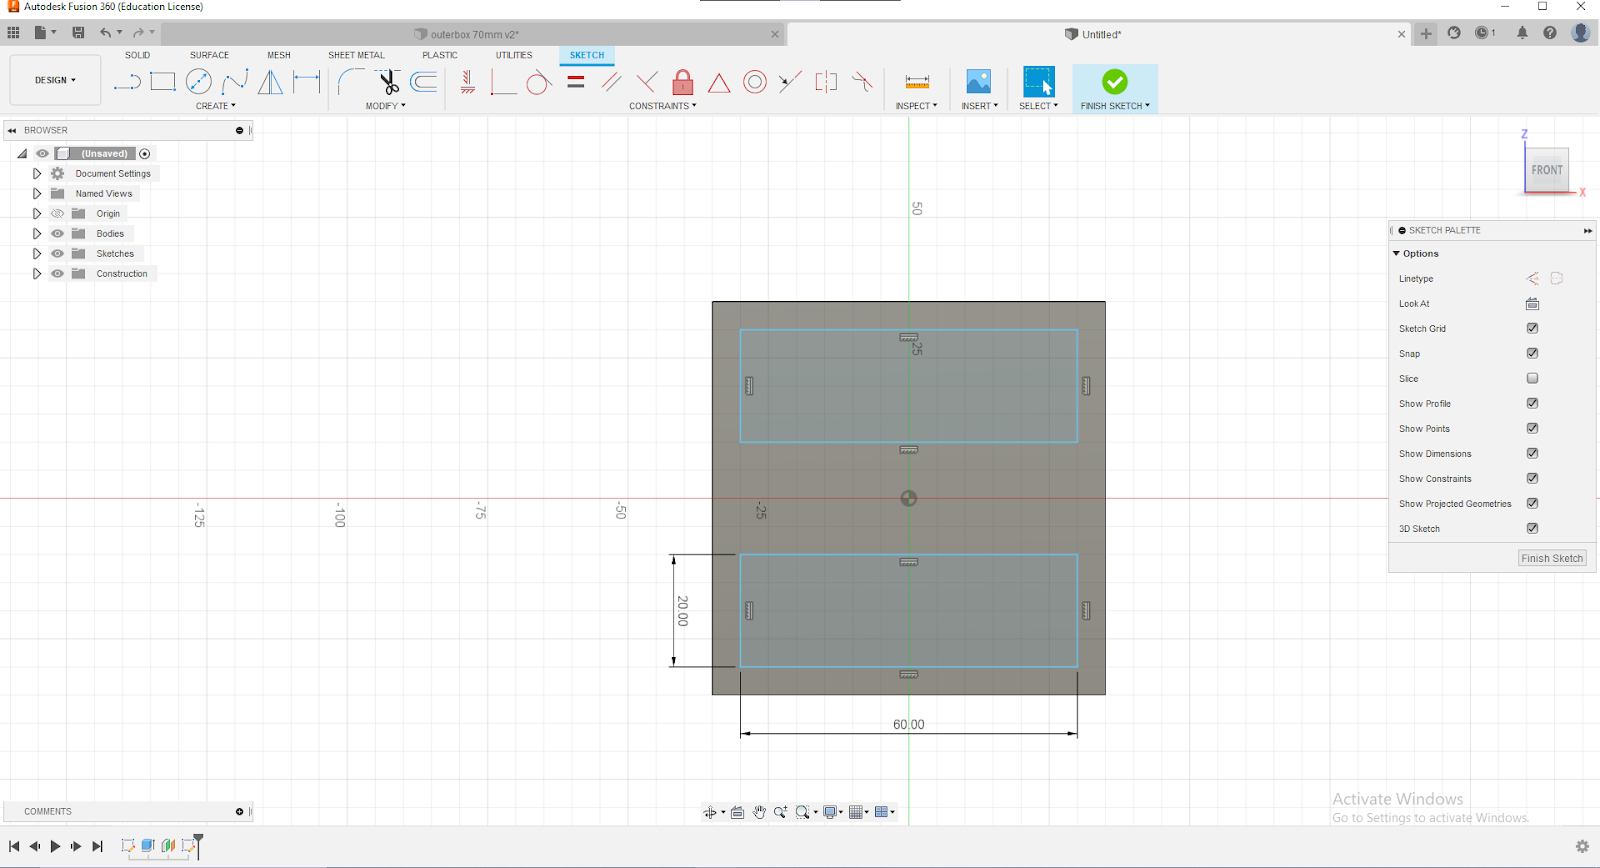Expand the Origin tree node
The height and width of the screenshot is (868, 1600).
[37, 214]
